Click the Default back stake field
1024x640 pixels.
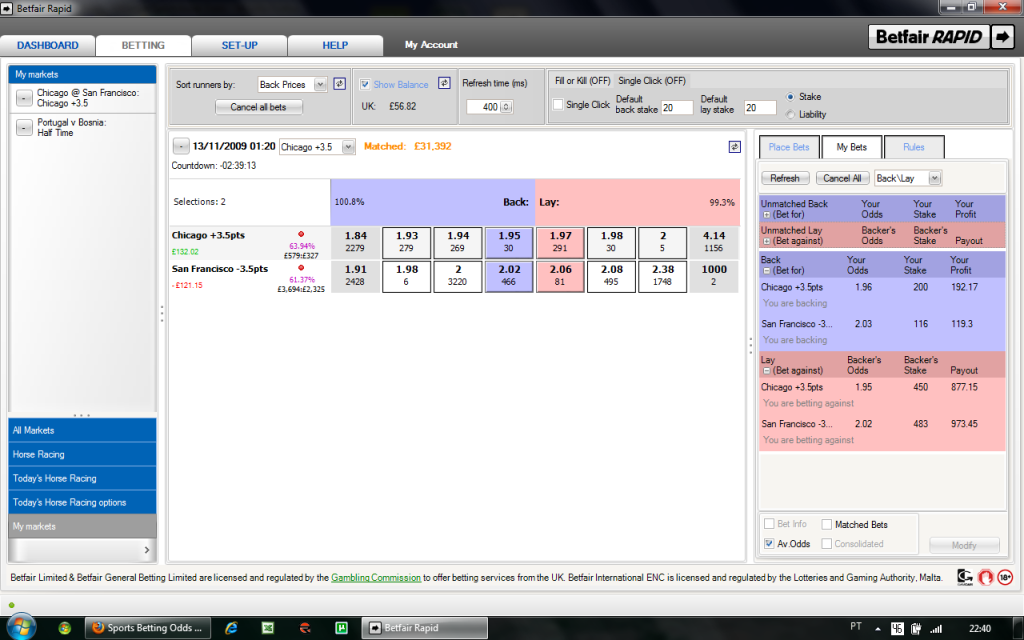[677, 108]
